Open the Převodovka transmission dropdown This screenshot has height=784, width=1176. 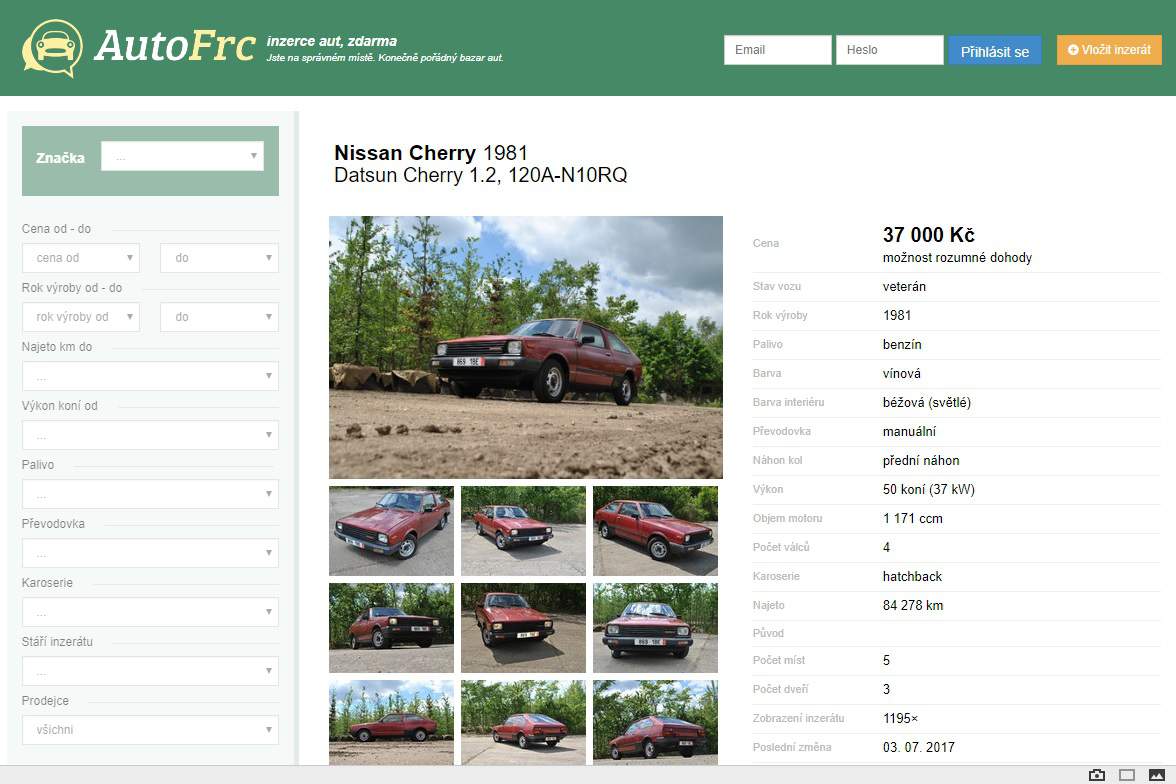pyautogui.click(x=150, y=553)
